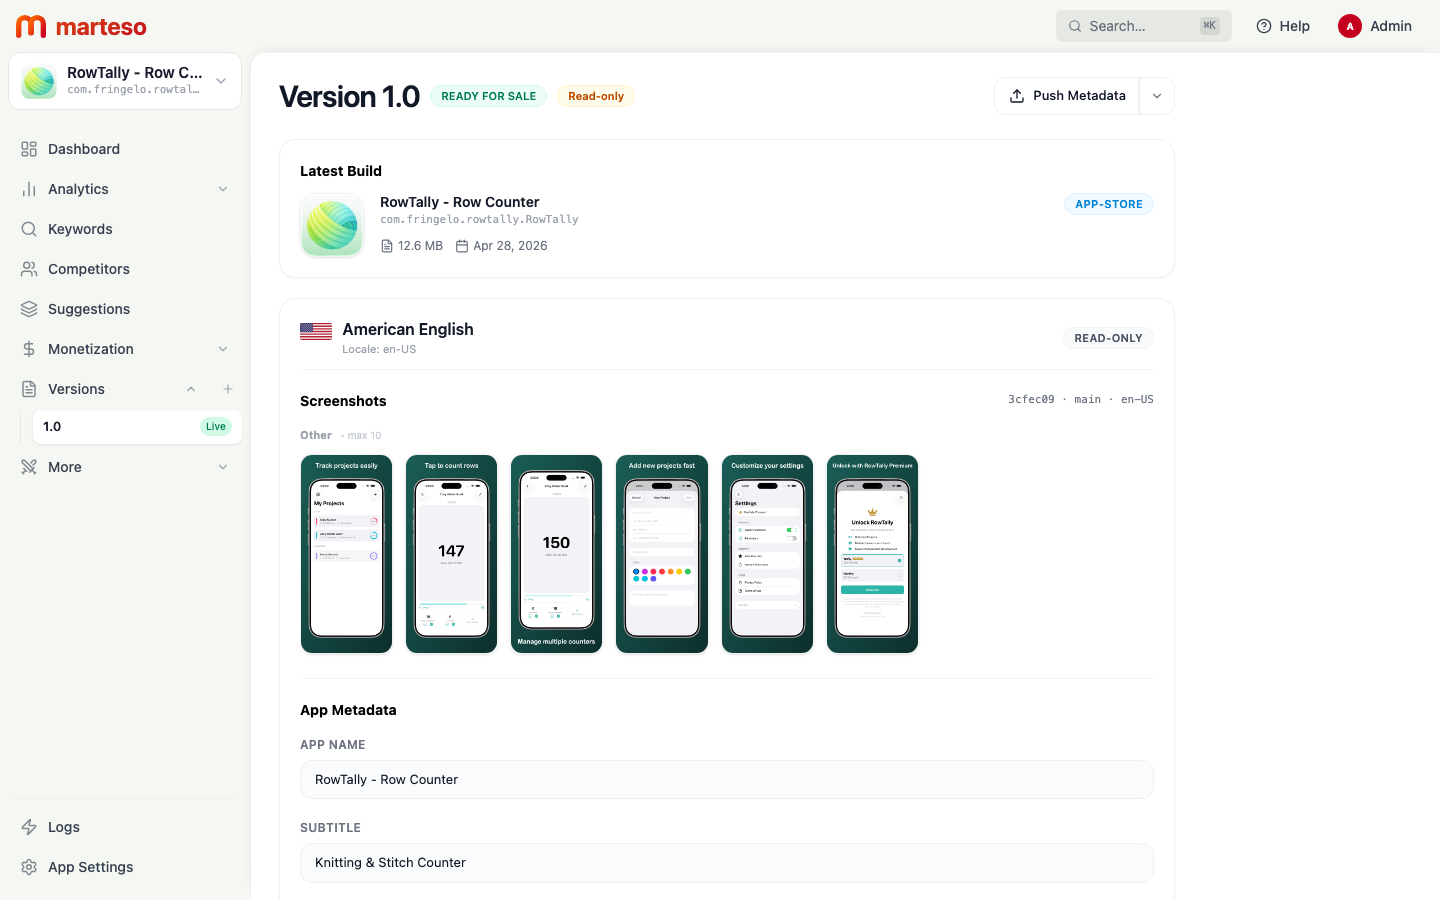This screenshot has height=900, width=1440.
Task: Click the More tools icon
Action: [29, 467]
